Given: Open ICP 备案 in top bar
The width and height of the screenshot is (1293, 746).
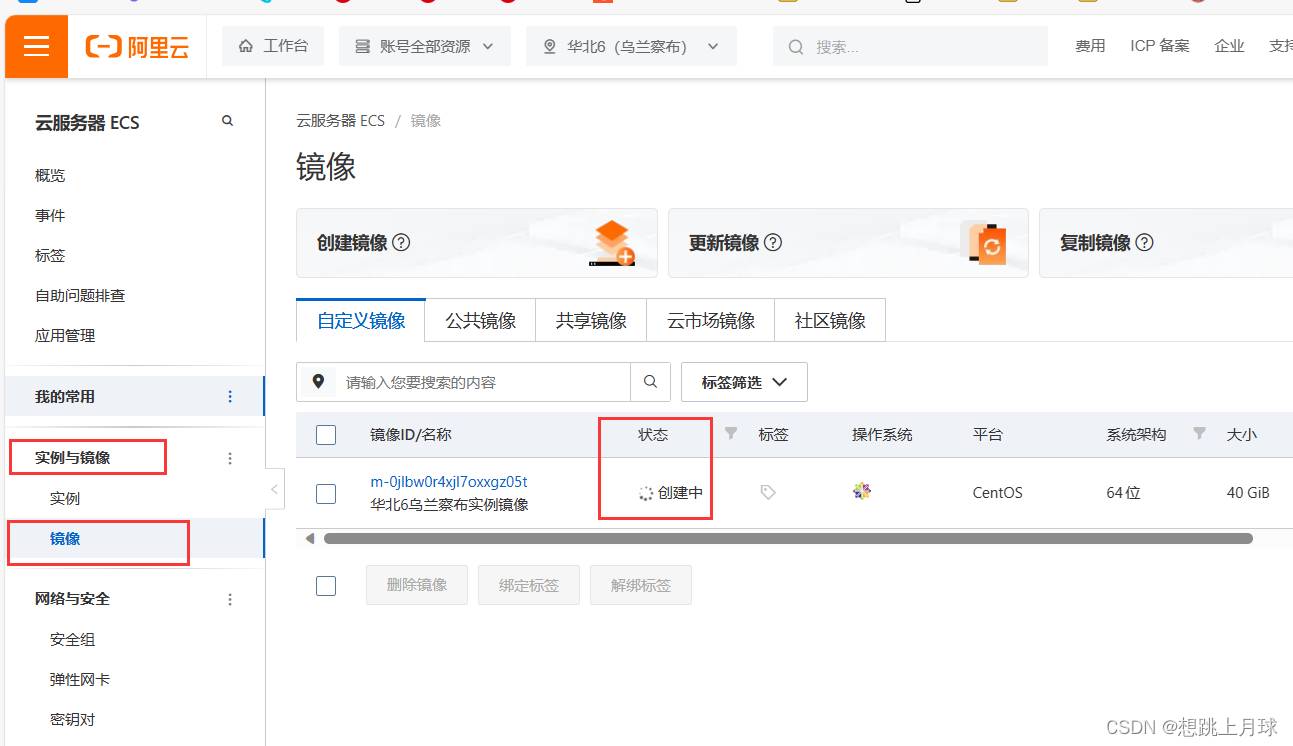Looking at the screenshot, I should pyautogui.click(x=1160, y=46).
